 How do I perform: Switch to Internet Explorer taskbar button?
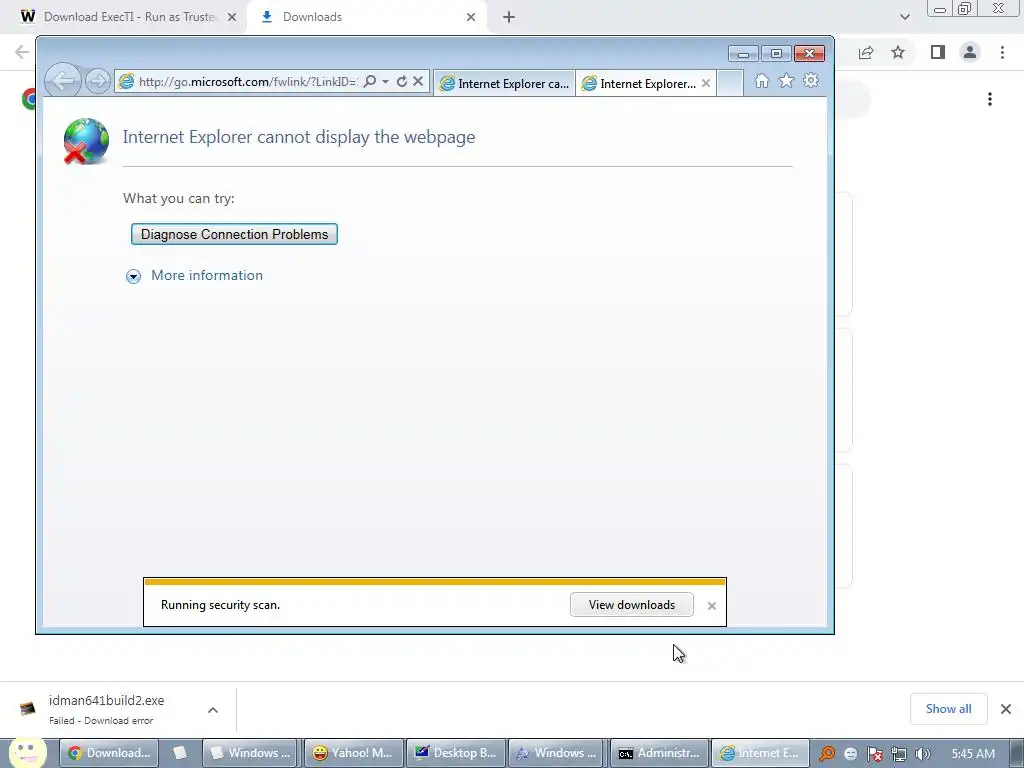pyautogui.click(x=760, y=753)
